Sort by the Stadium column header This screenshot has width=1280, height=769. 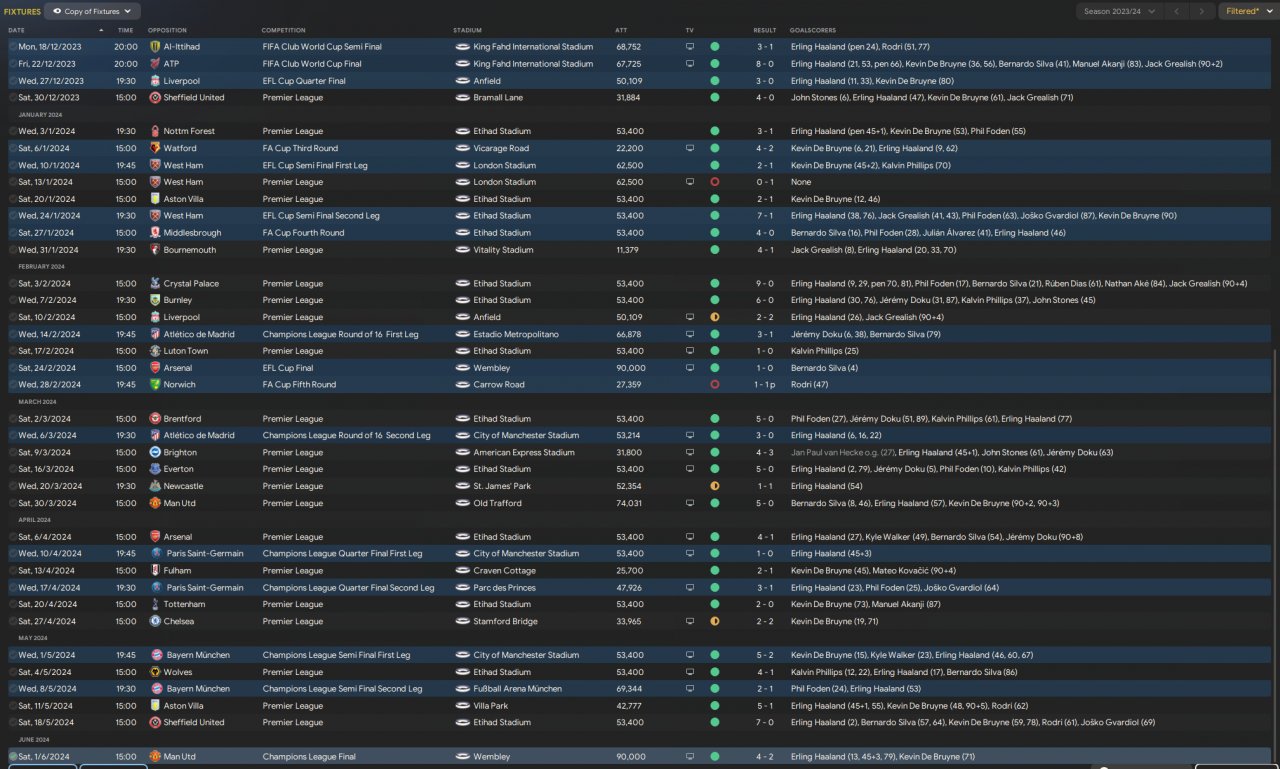(467, 30)
